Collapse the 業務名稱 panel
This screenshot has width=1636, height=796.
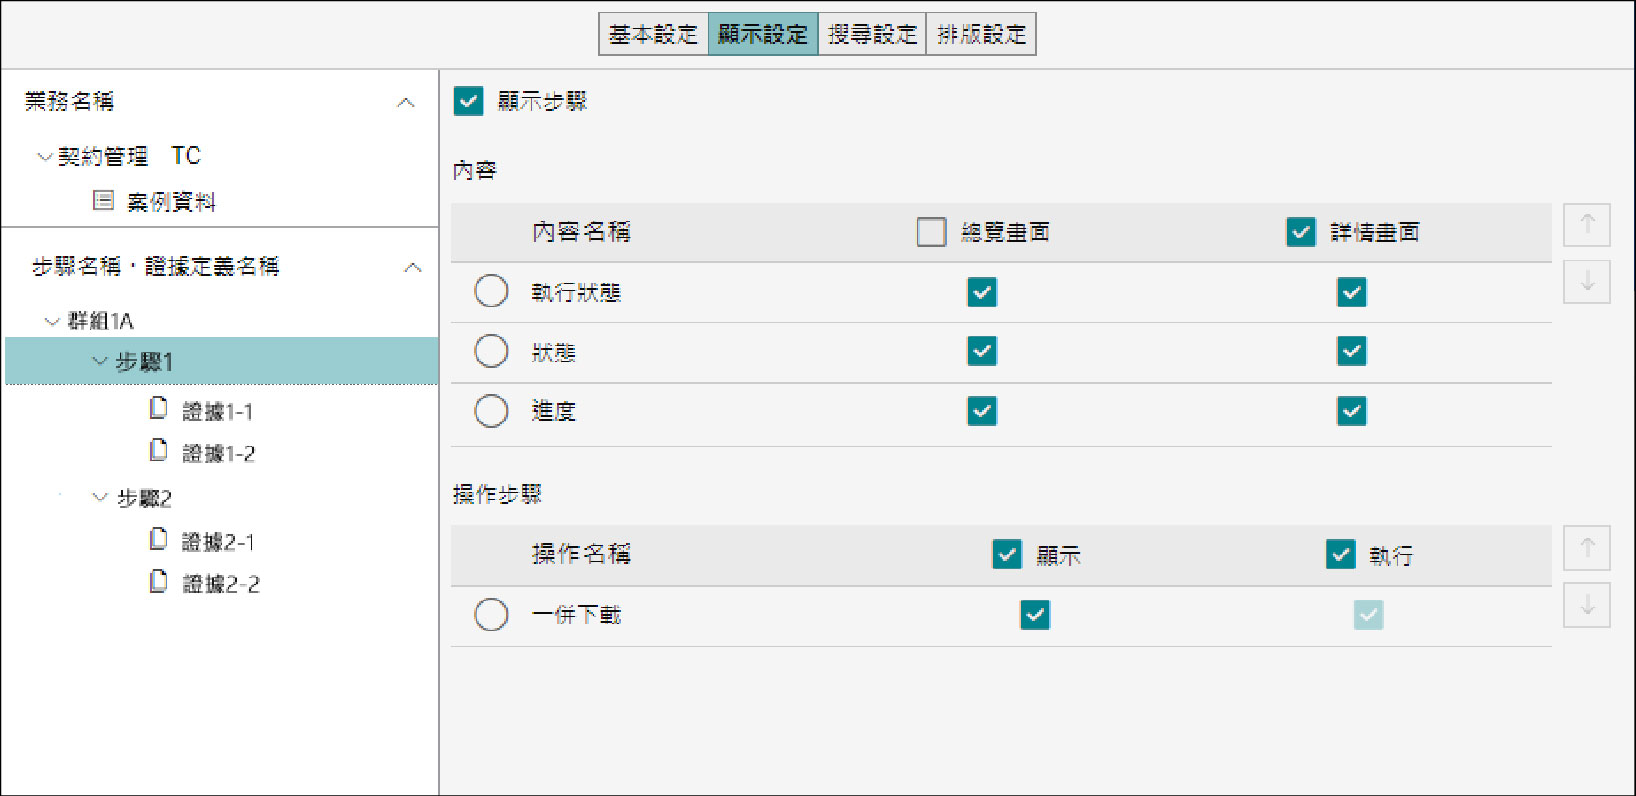[406, 103]
